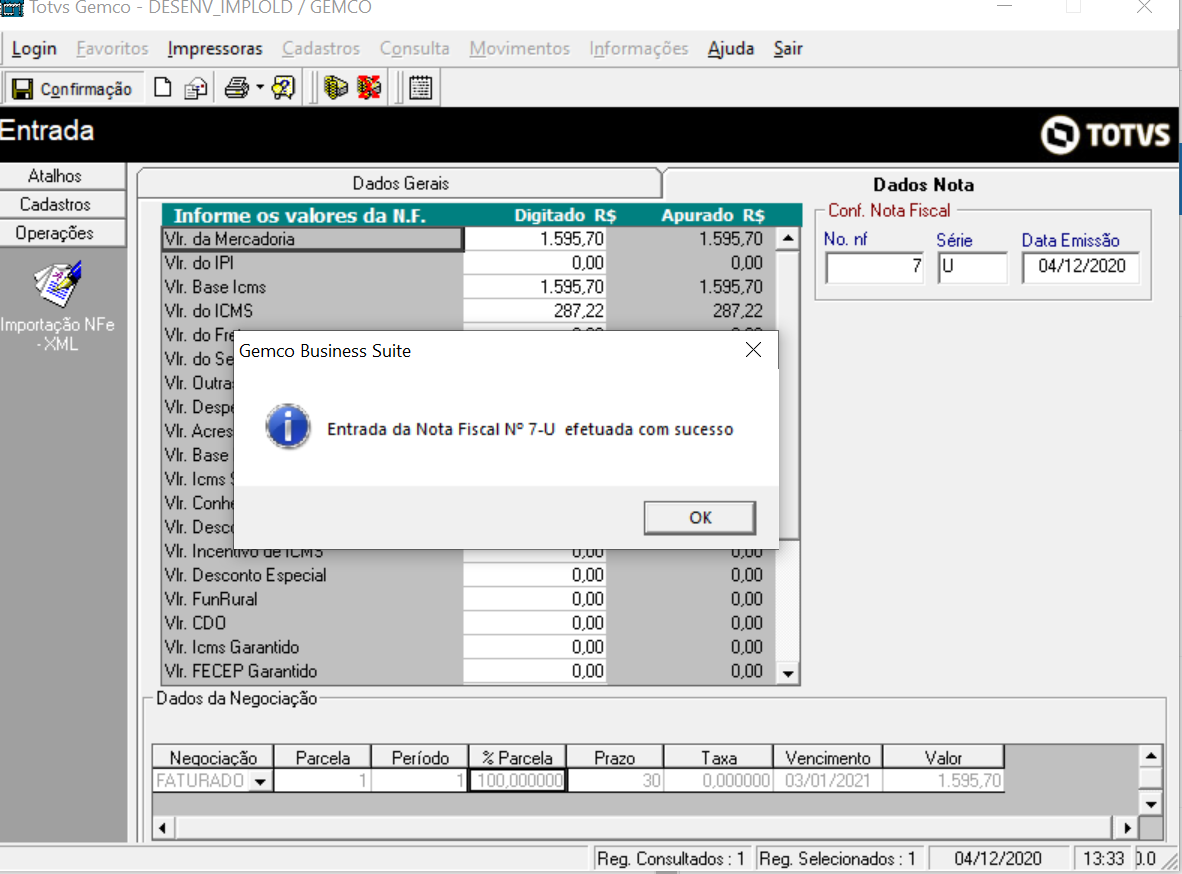
Task: Click the TOTVS logo
Action: 1105,134
